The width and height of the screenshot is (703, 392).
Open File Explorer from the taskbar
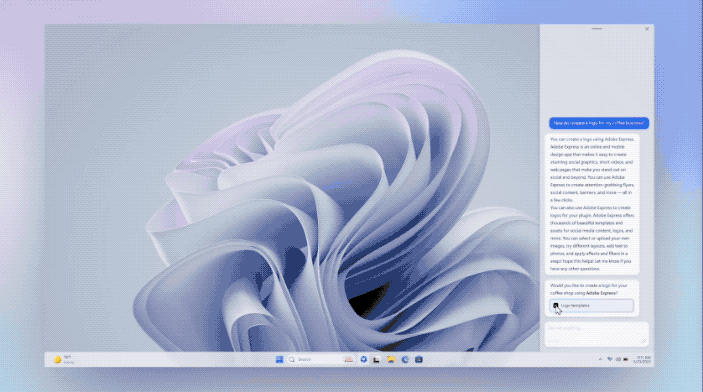[391, 359]
